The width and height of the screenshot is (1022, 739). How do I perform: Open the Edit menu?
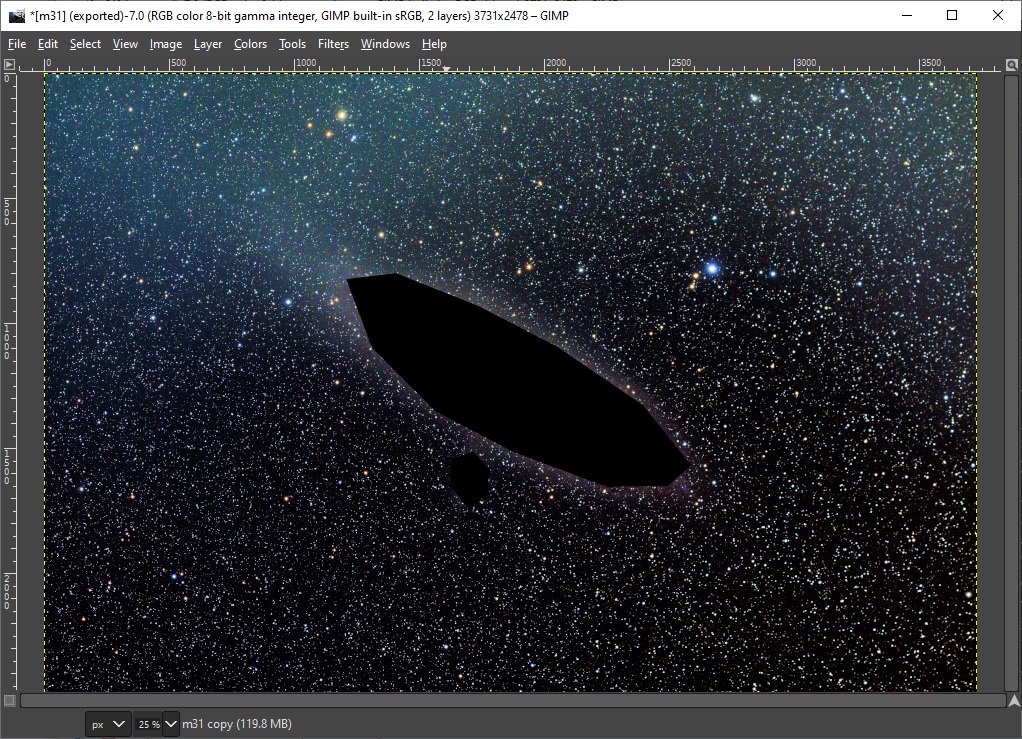coord(48,44)
